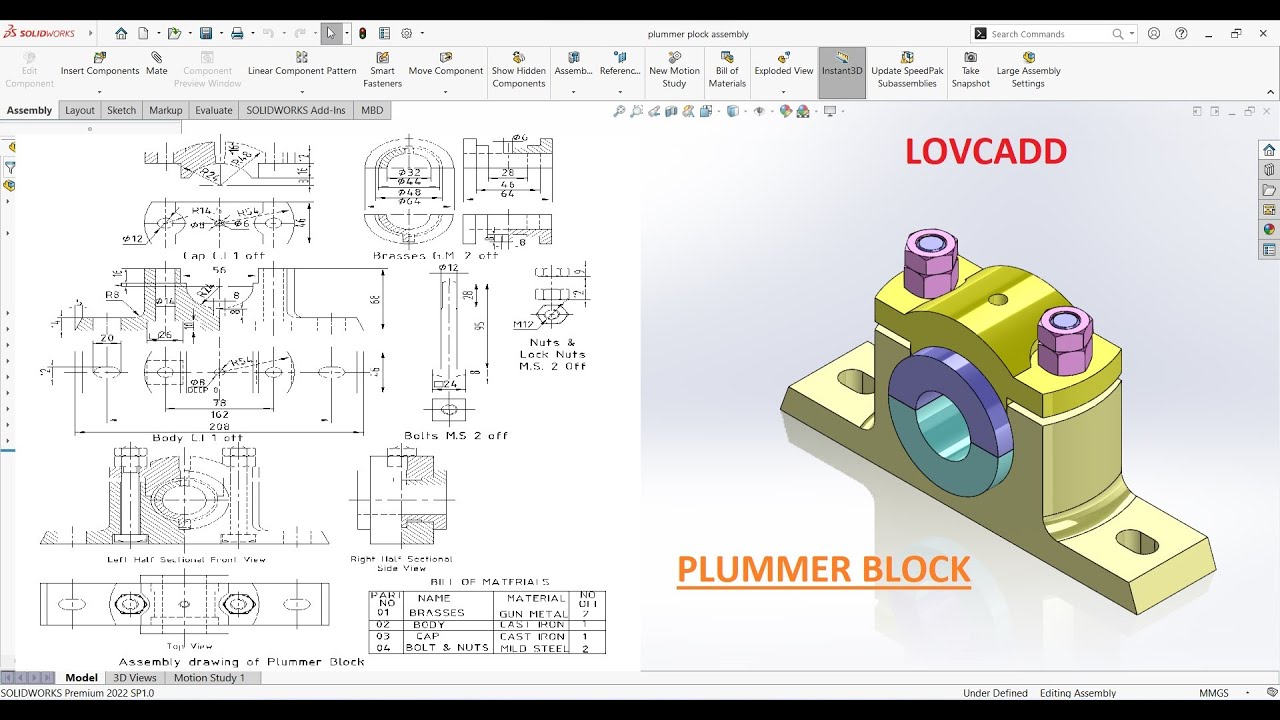Open Smart Fasteners tool
This screenshot has width=1280, height=720.
click(382, 70)
